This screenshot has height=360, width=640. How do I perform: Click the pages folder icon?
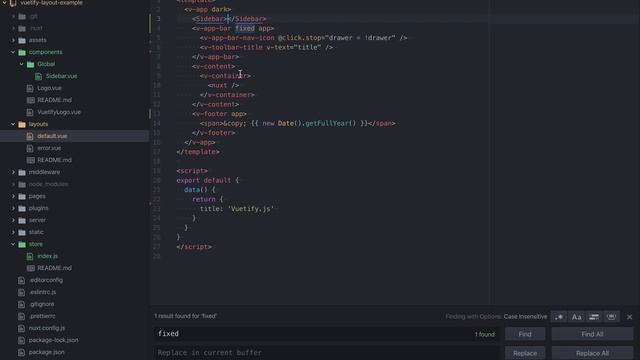pos(22,196)
